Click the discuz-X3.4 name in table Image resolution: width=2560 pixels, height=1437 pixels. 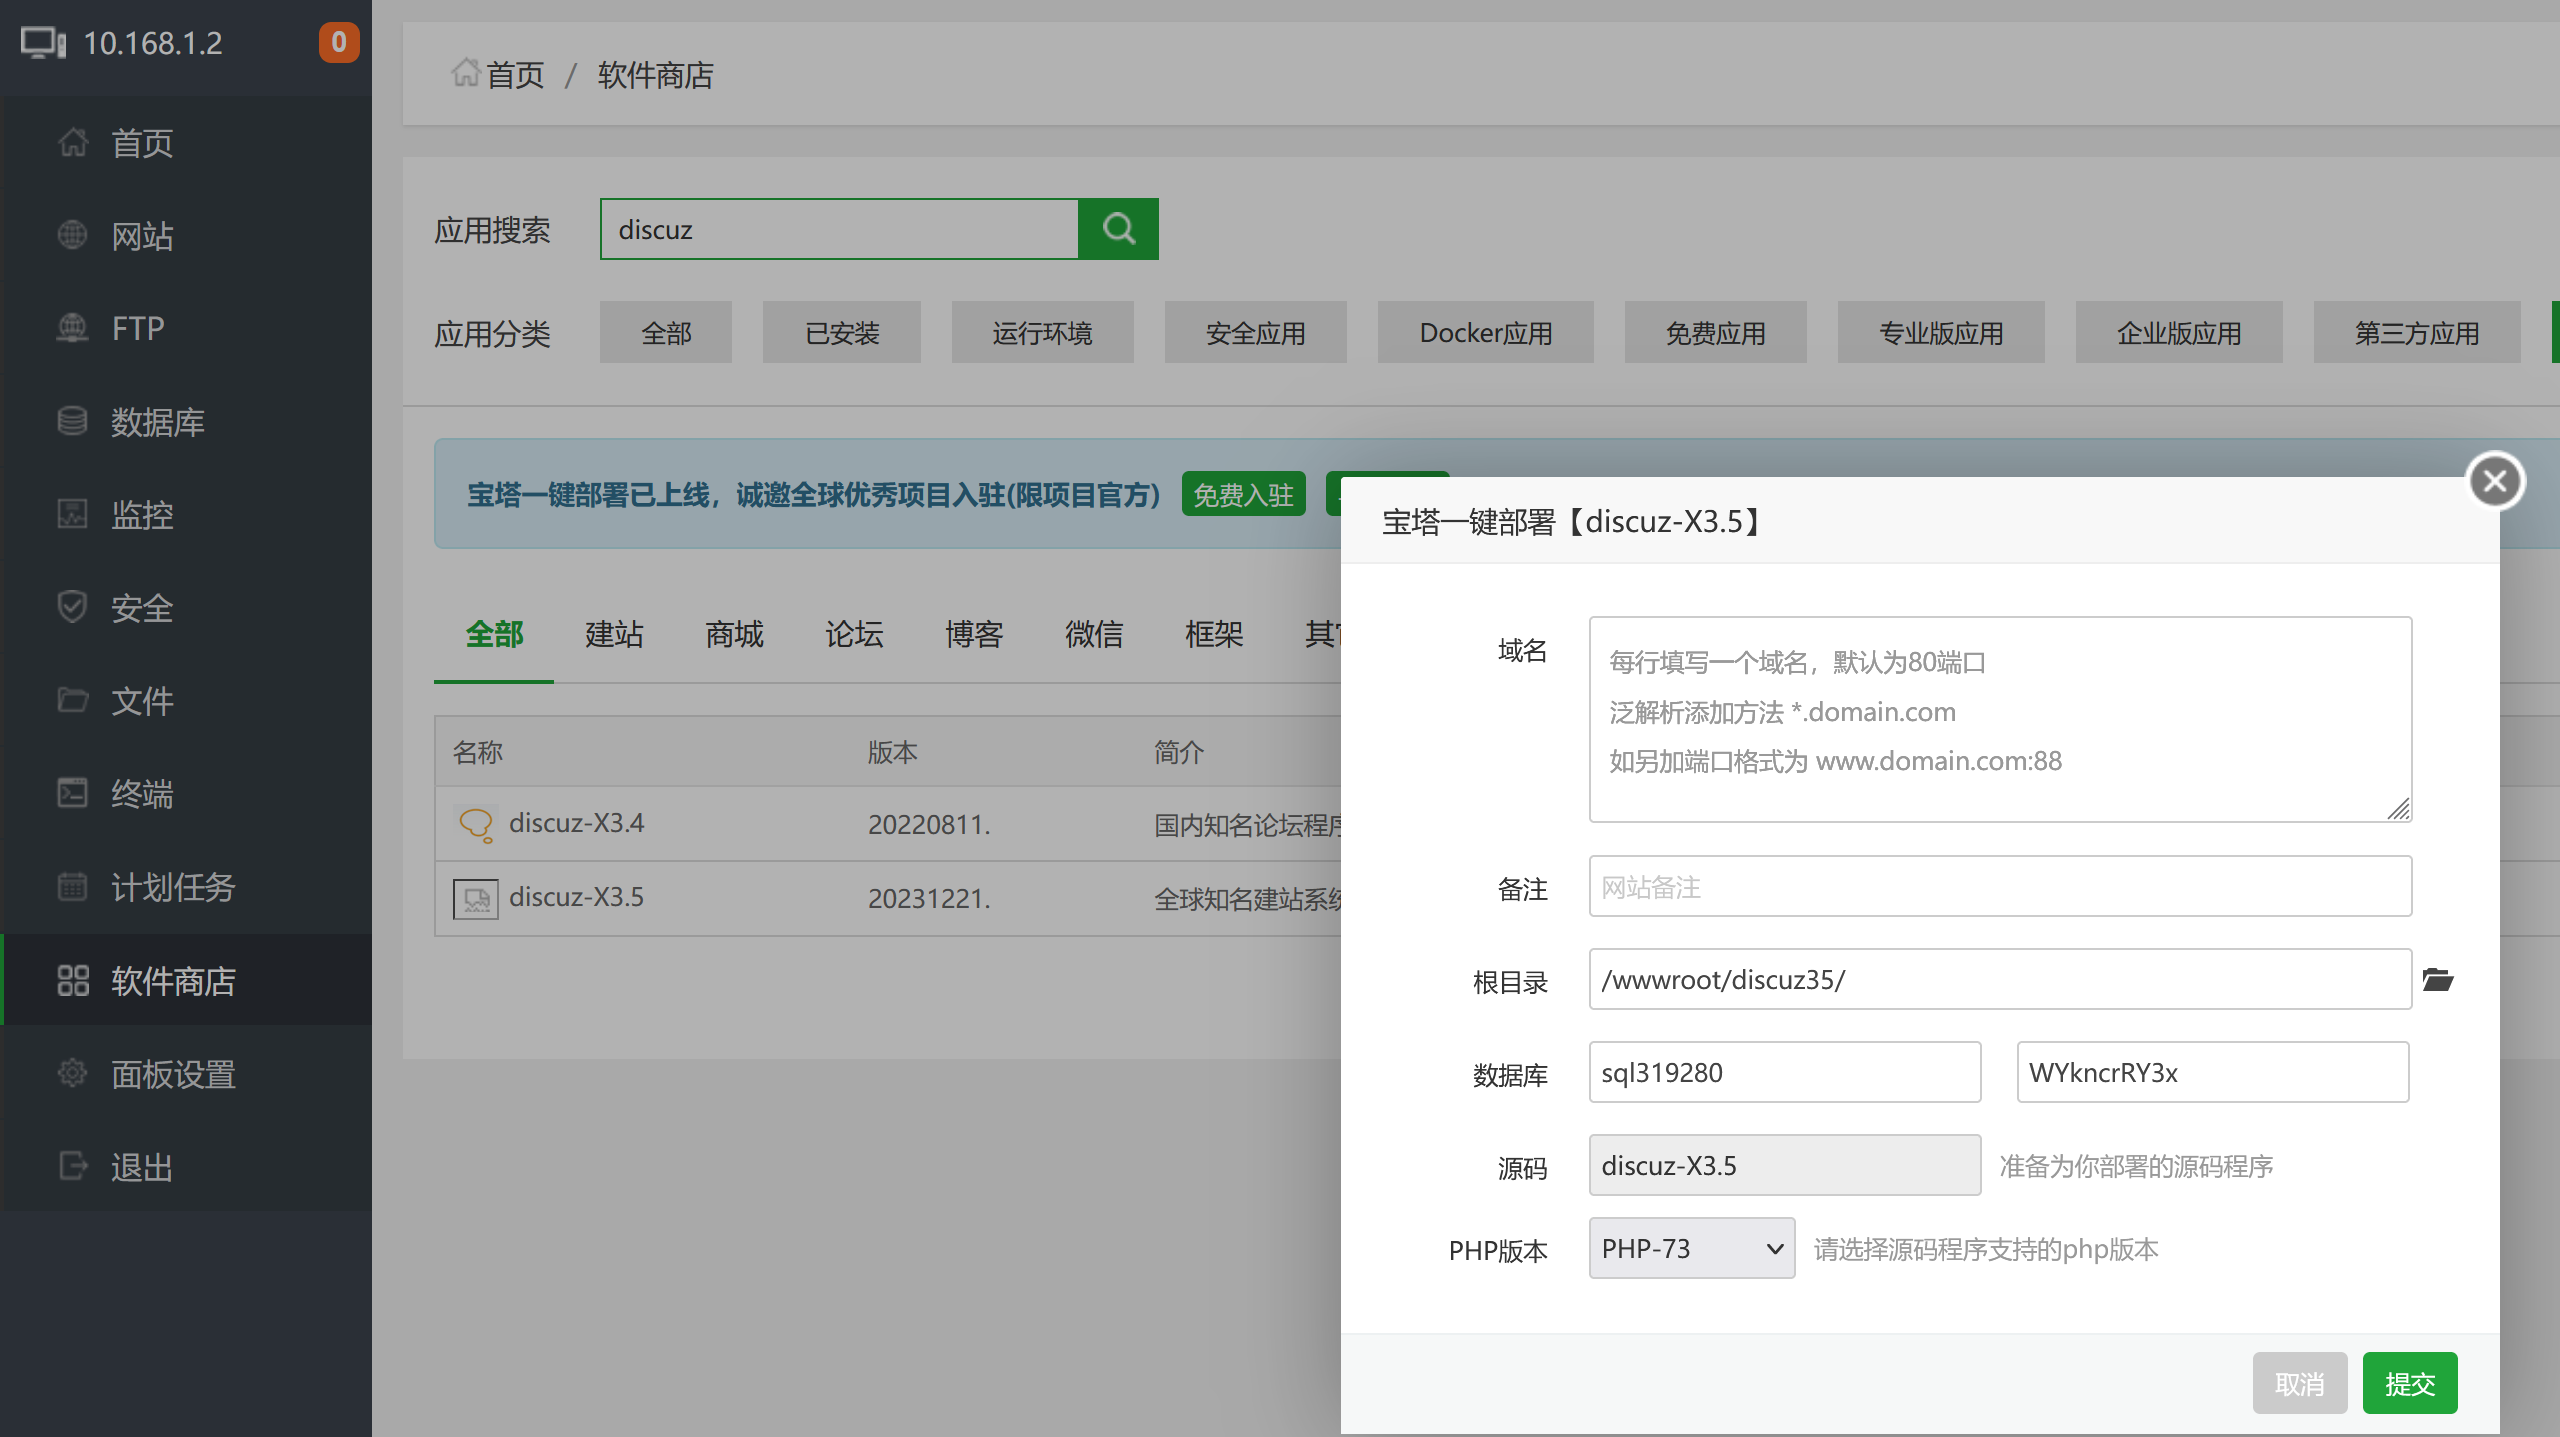576,823
